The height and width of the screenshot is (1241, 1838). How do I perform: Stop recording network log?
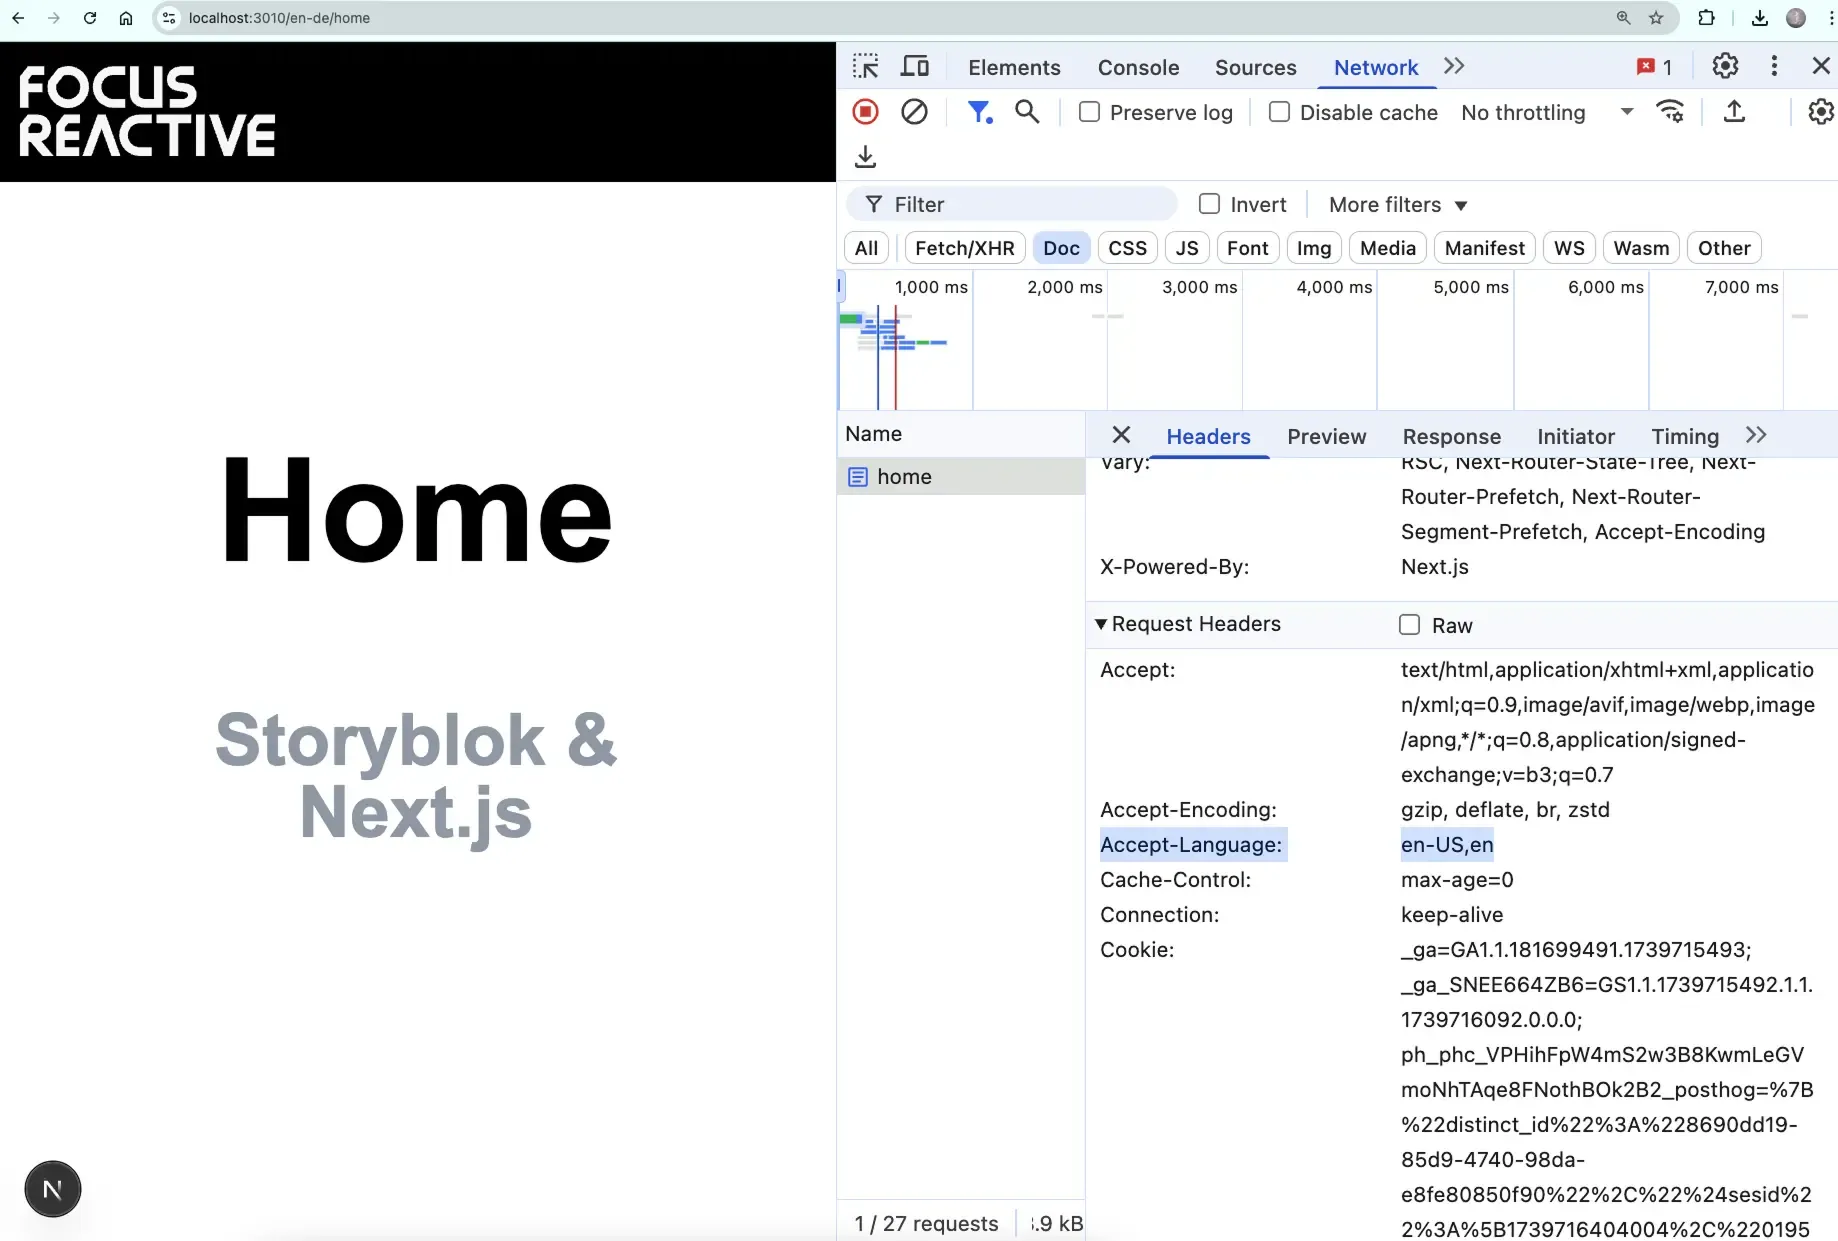coord(865,112)
